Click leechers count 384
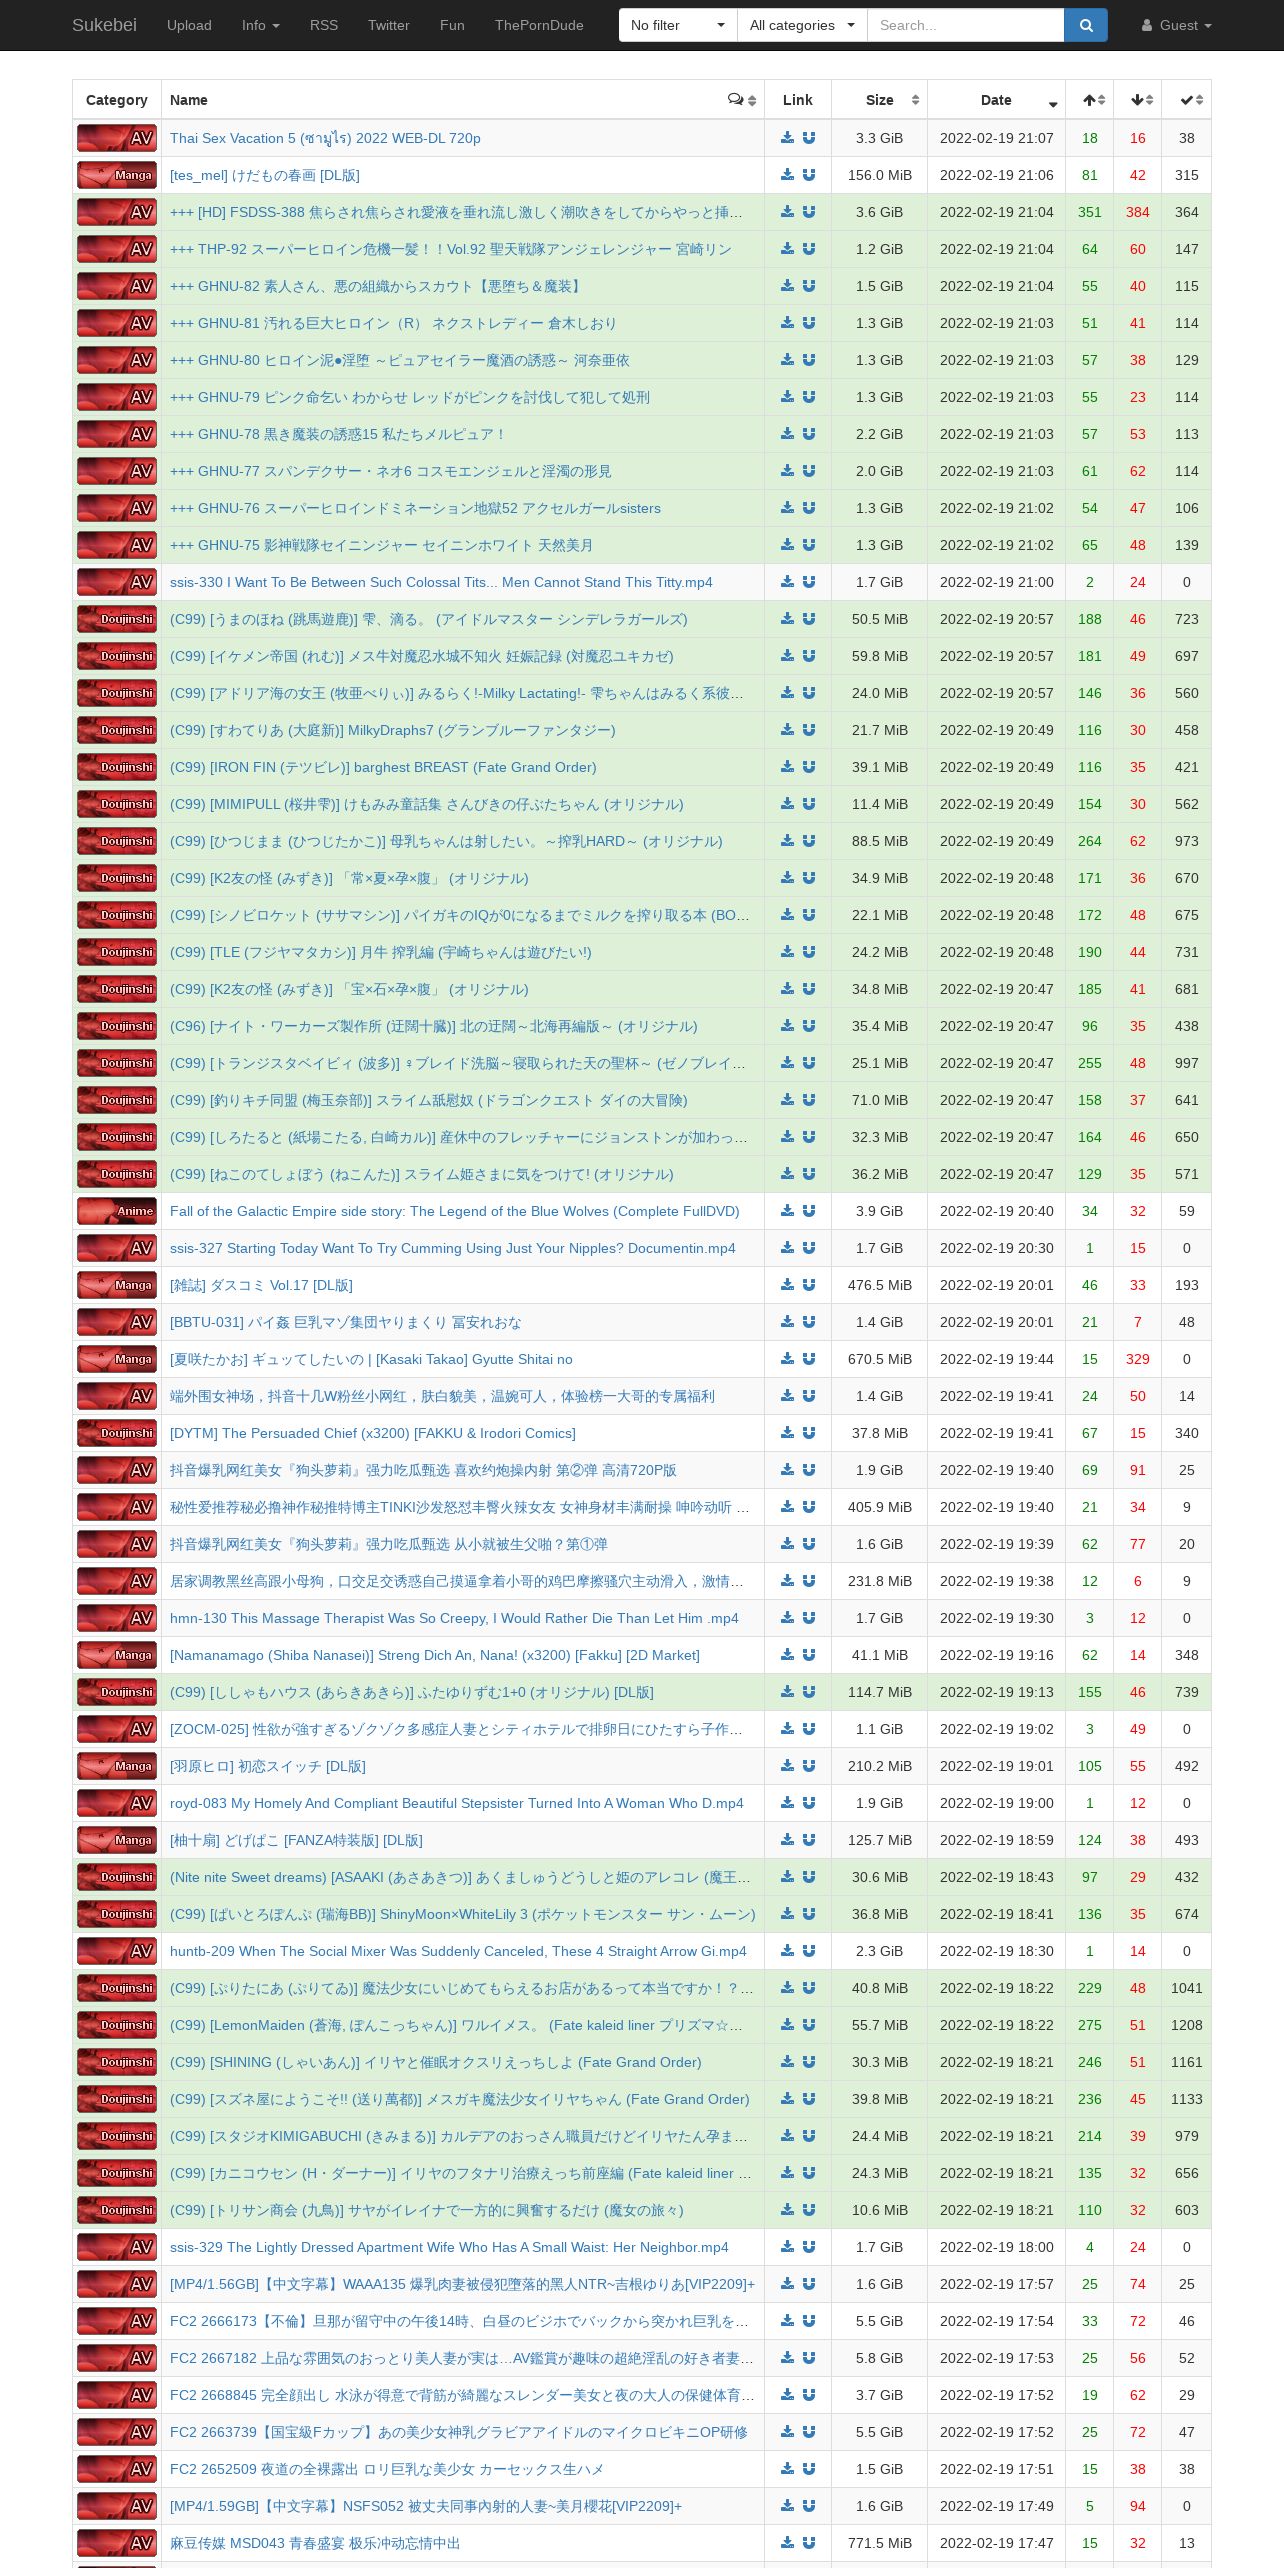Image resolution: width=1284 pixels, height=2568 pixels. (1138, 212)
